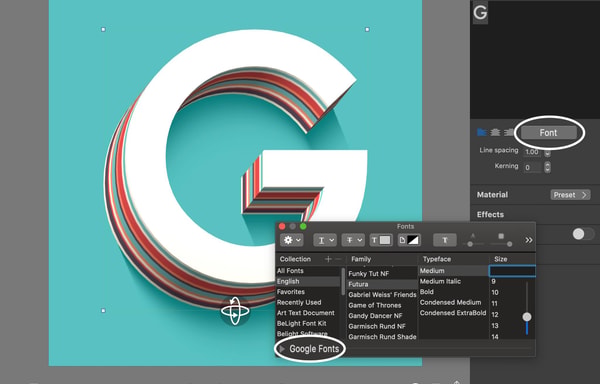
Task: Click the vertical font size slider knob
Action: [527, 317]
